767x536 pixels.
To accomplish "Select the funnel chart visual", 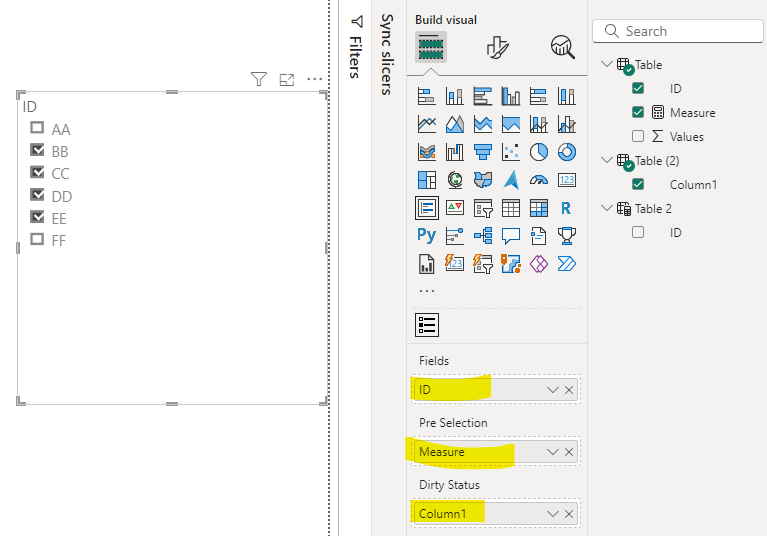I will (x=483, y=152).
